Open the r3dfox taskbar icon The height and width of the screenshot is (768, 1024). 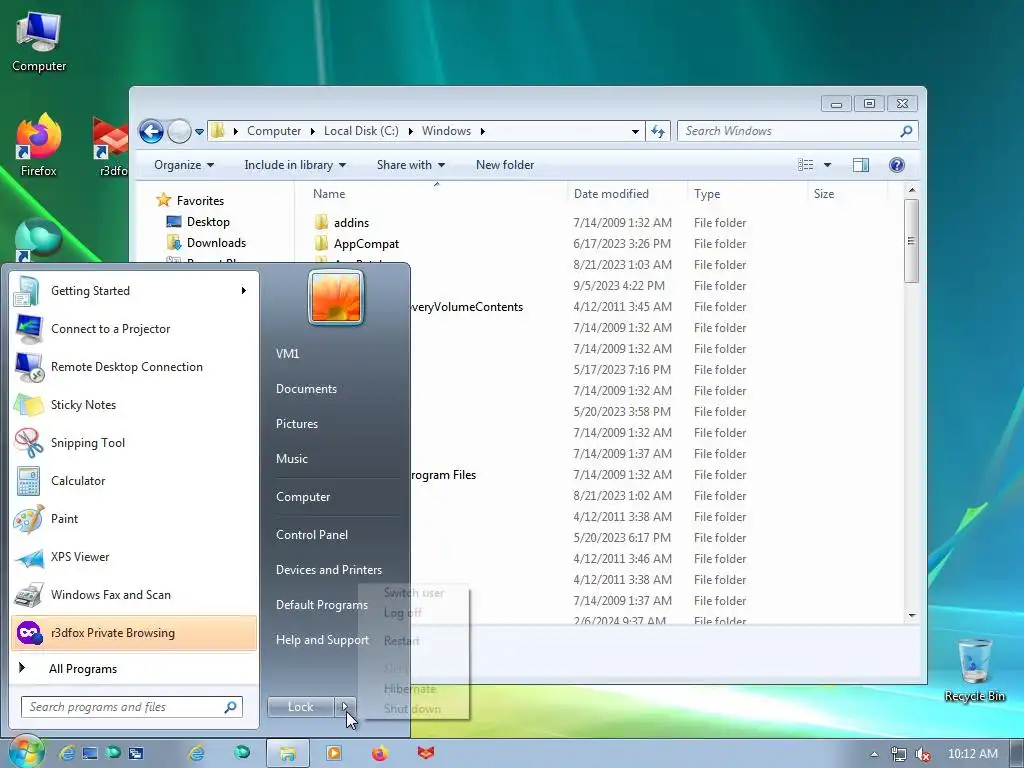[426, 753]
